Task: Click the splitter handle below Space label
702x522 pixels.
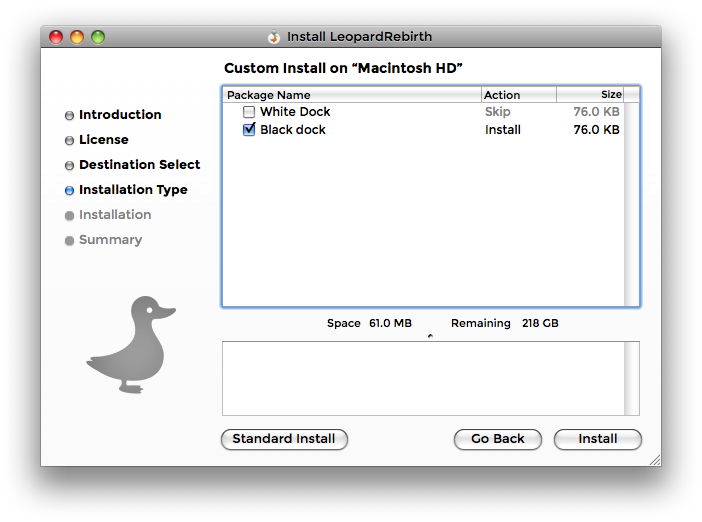Action: 430,336
